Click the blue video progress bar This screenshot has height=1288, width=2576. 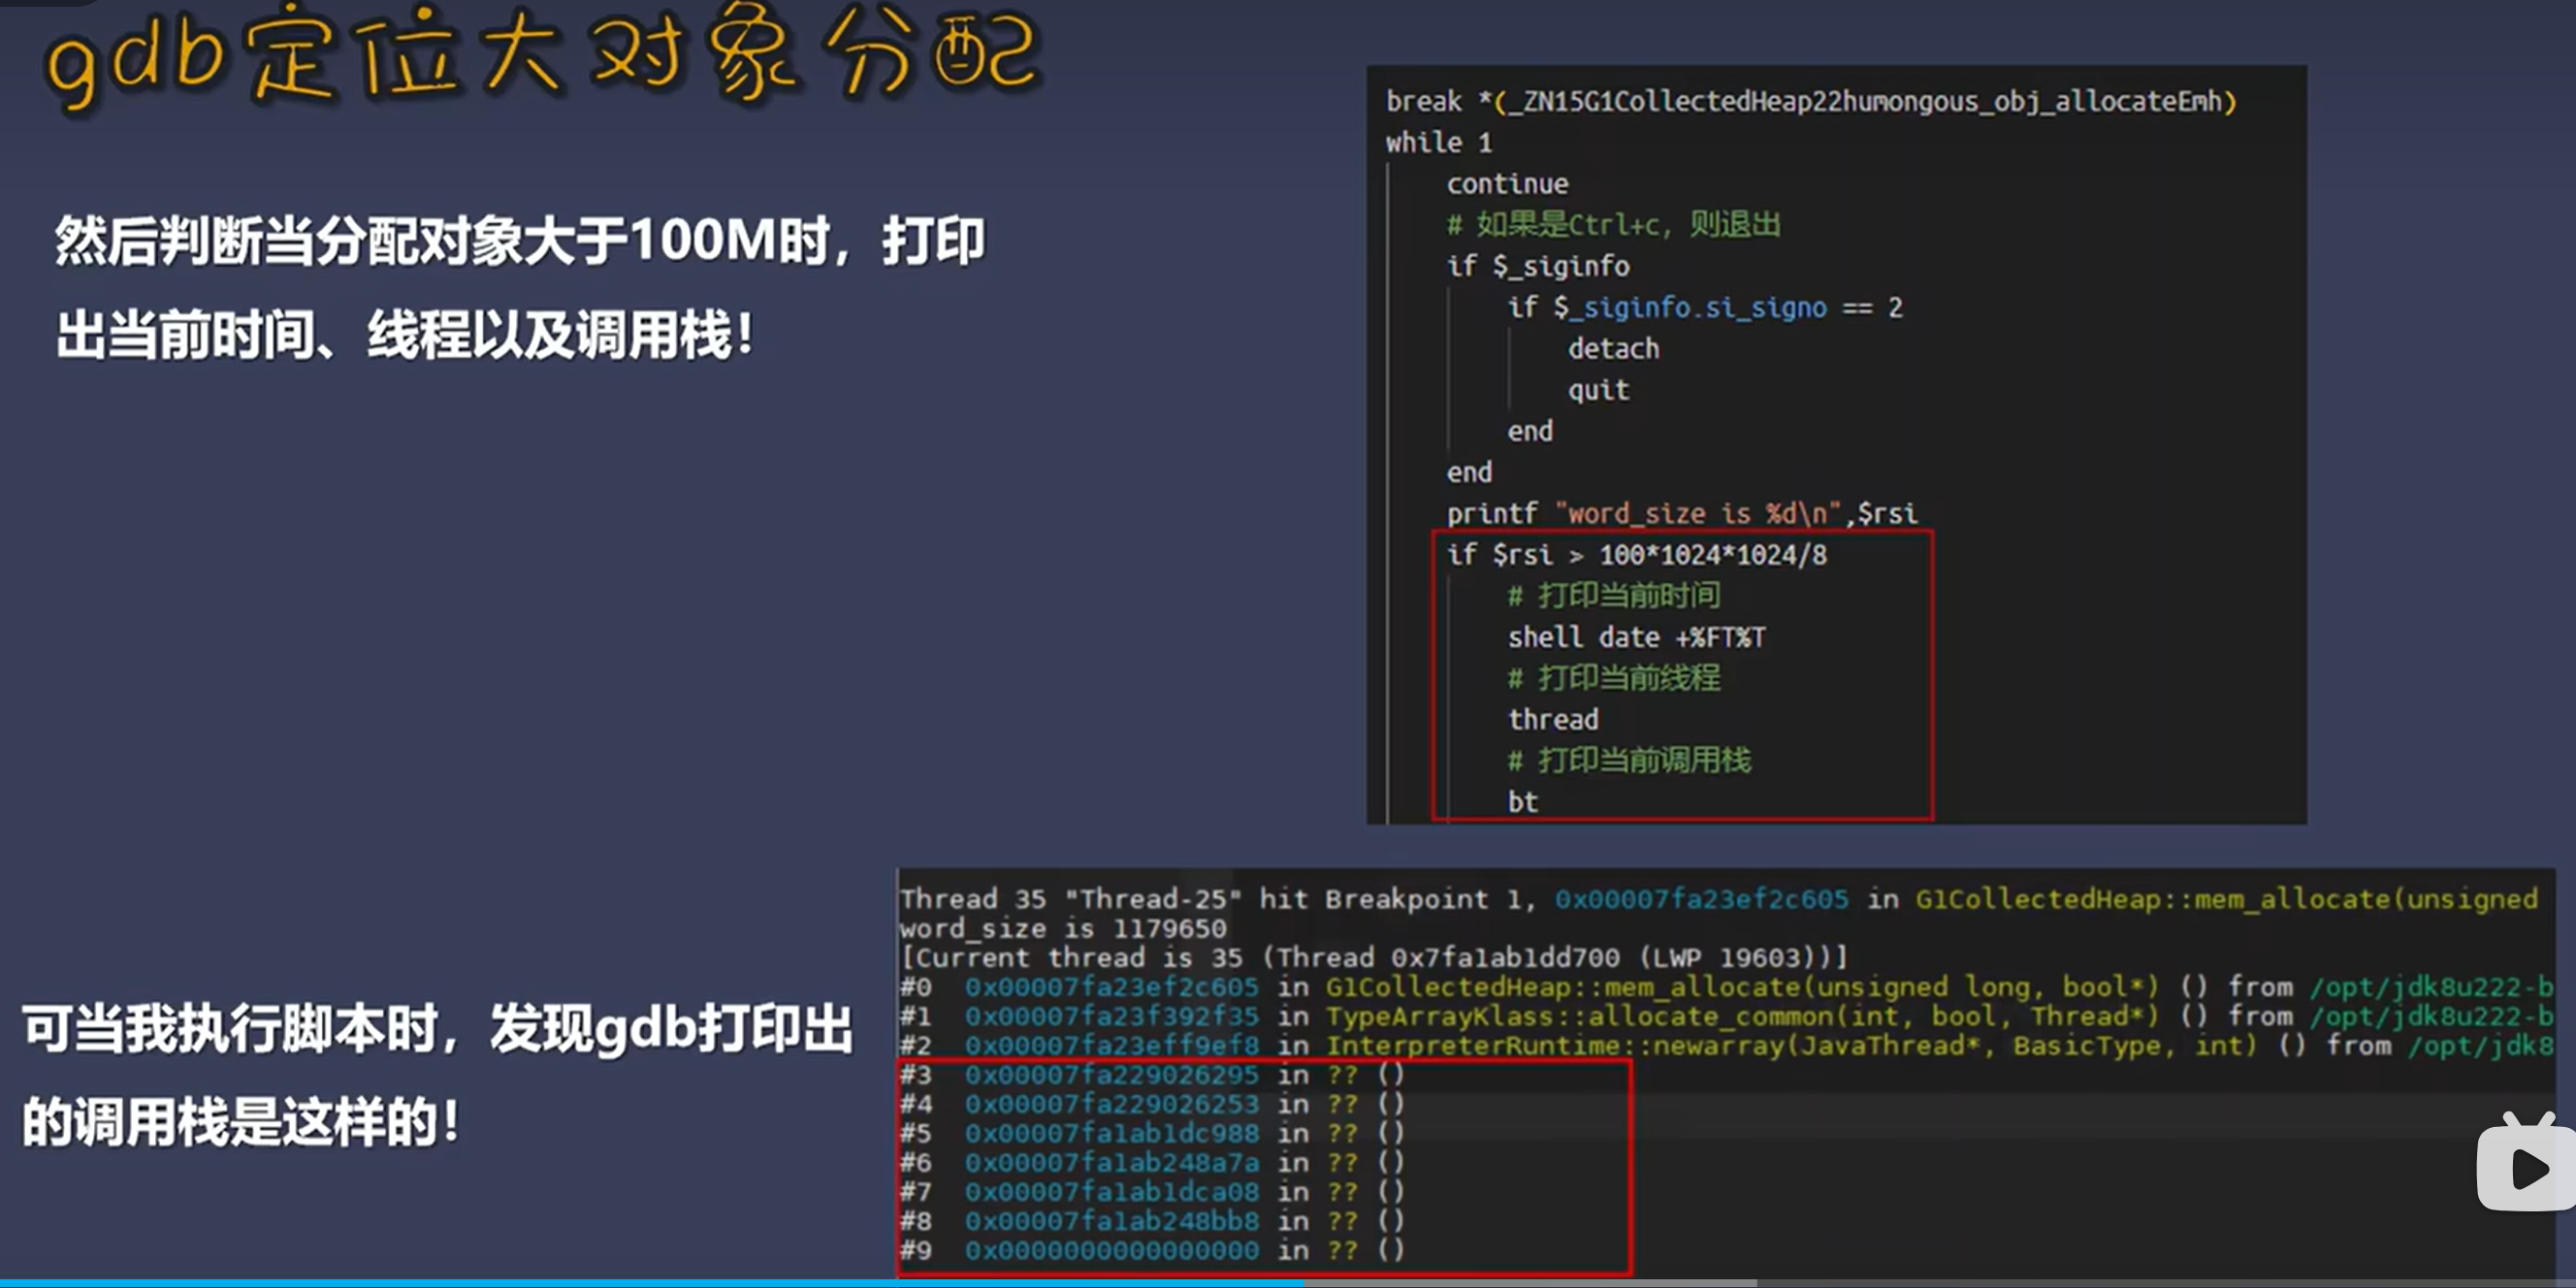coord(650,1282)
